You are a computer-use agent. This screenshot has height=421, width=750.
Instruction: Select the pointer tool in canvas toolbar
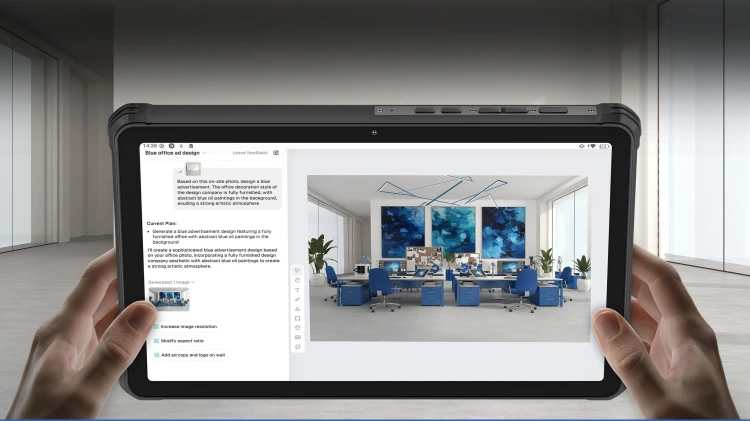click(297, 271)
